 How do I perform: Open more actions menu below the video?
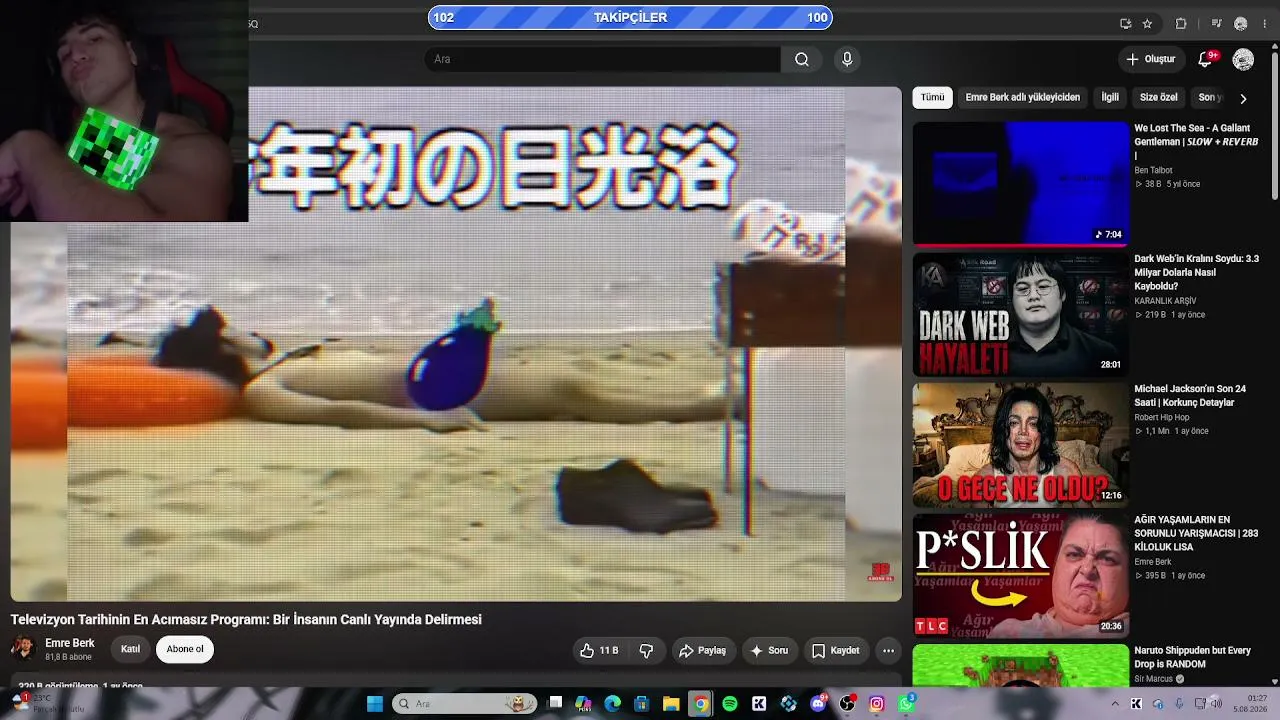click(x=888, y=651)
